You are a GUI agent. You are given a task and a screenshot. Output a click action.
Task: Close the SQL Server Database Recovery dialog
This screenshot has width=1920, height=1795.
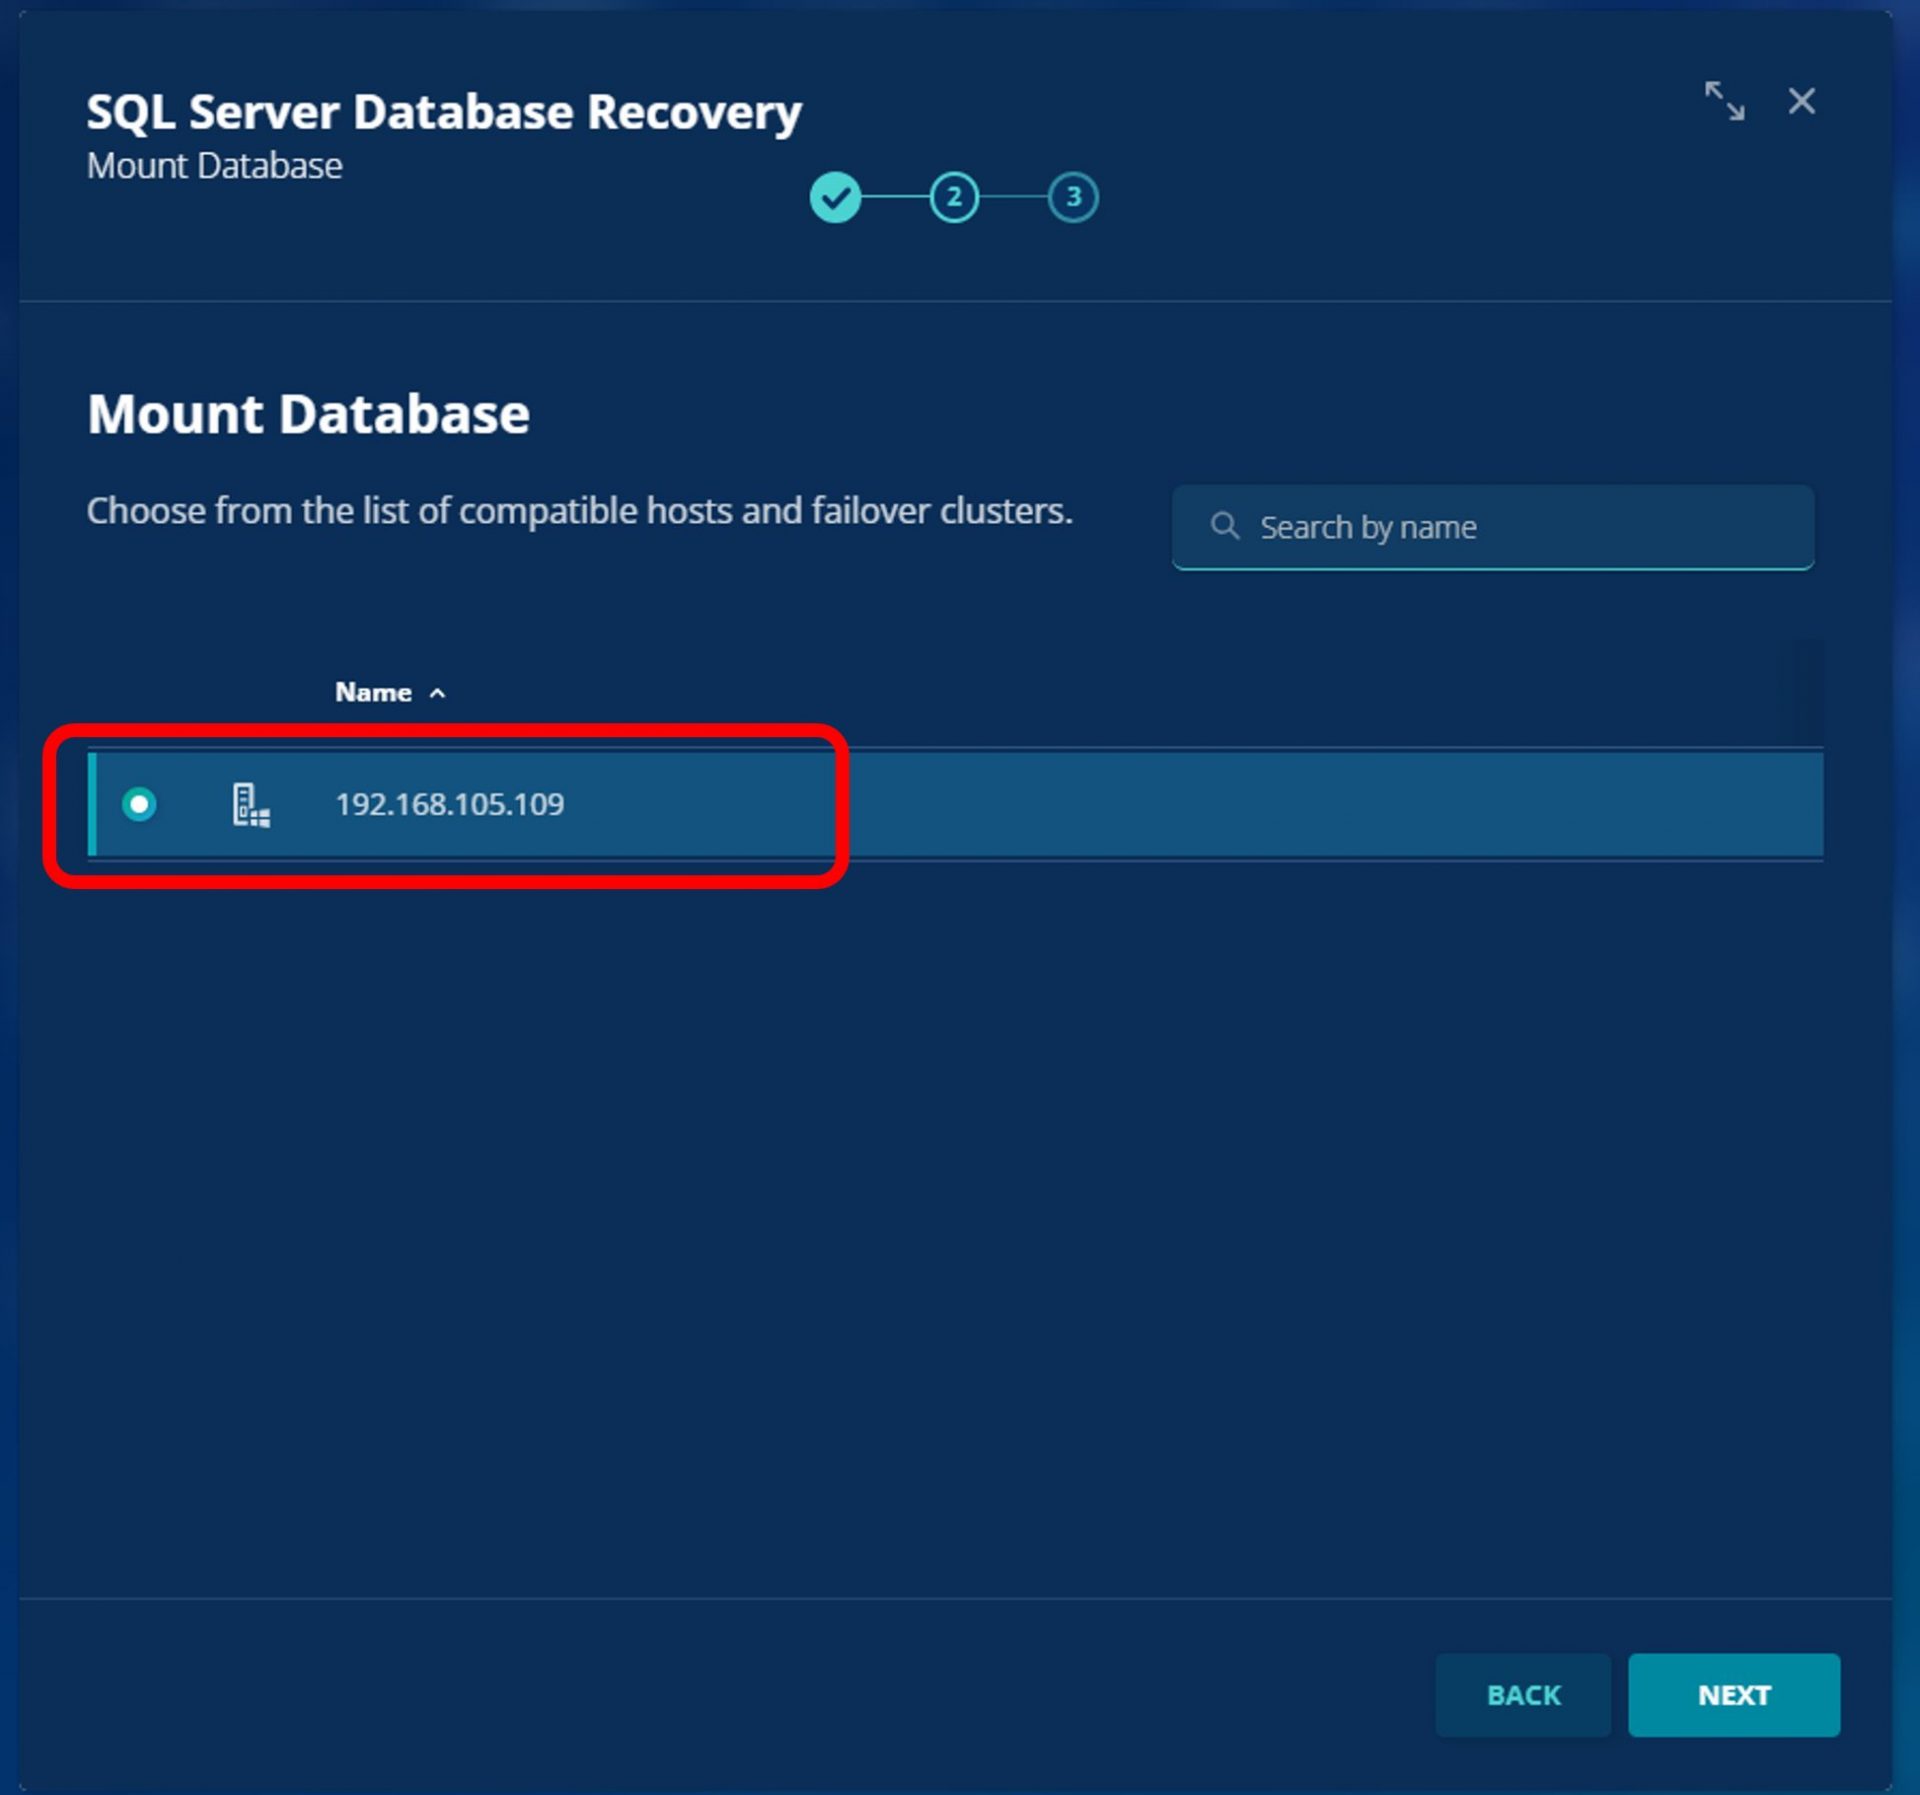1801,101
